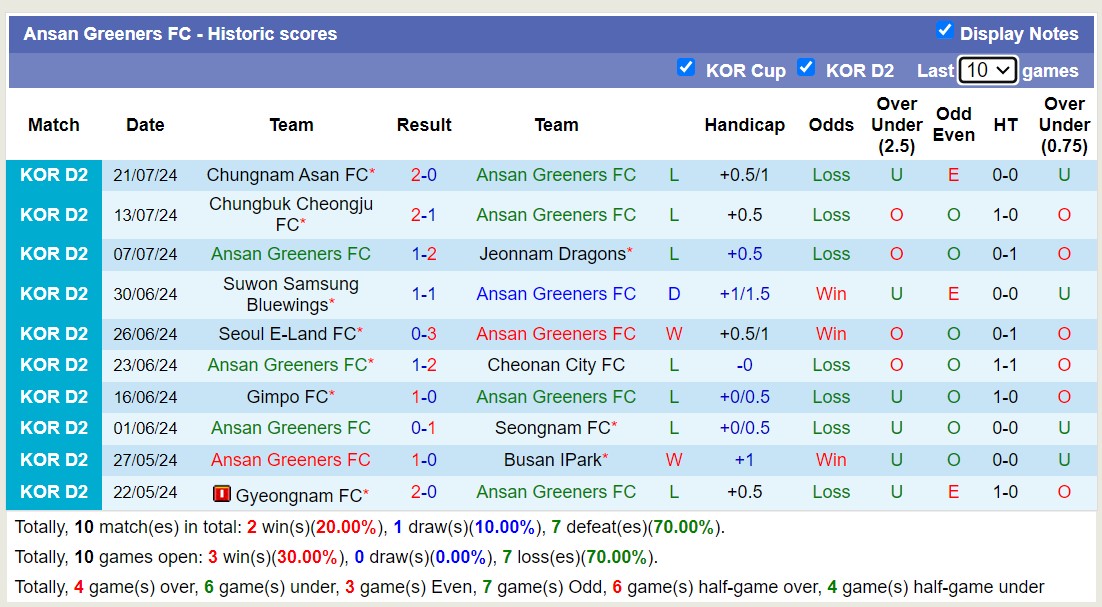Click the red card icon beside Gyeongnam FC

pos(222,494)
